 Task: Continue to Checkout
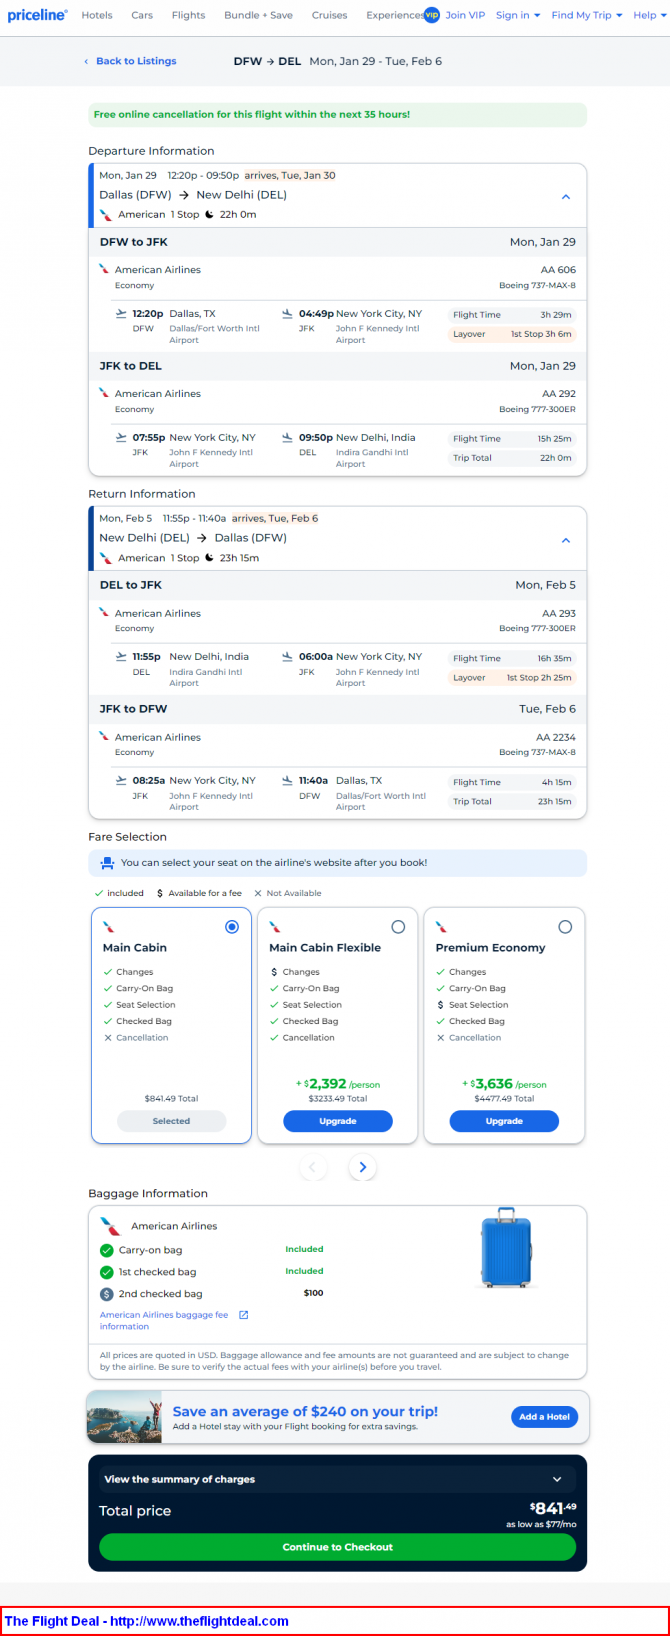[x=337, y=1547]
